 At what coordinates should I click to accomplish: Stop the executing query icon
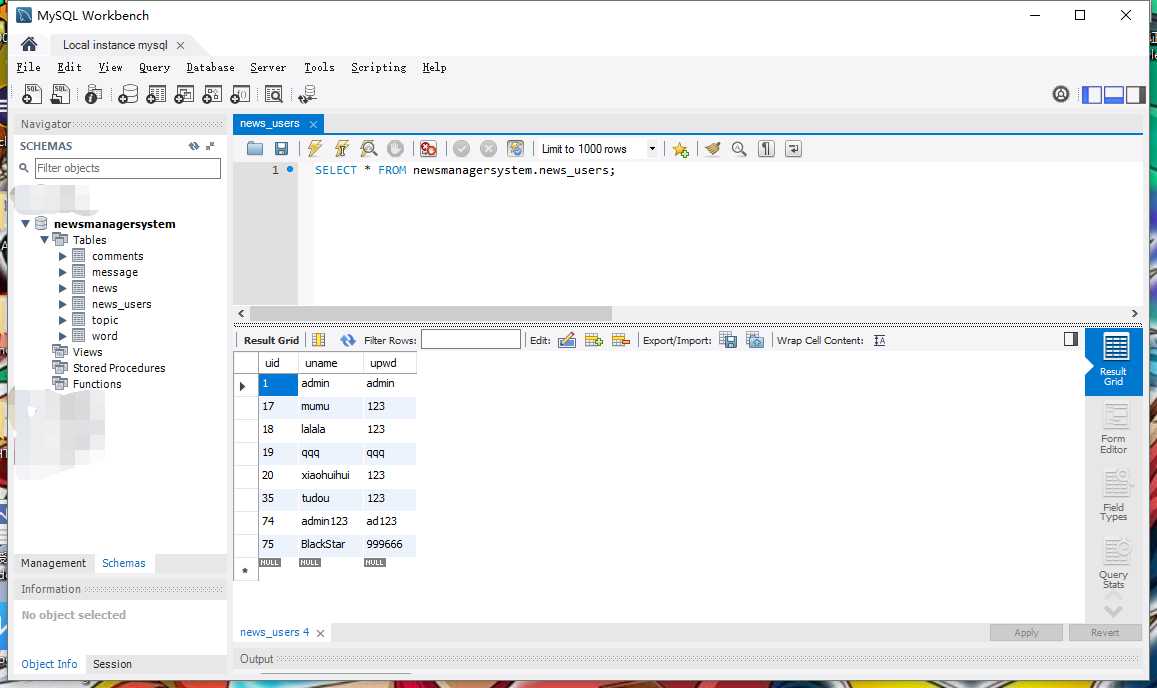click(396, 148)
